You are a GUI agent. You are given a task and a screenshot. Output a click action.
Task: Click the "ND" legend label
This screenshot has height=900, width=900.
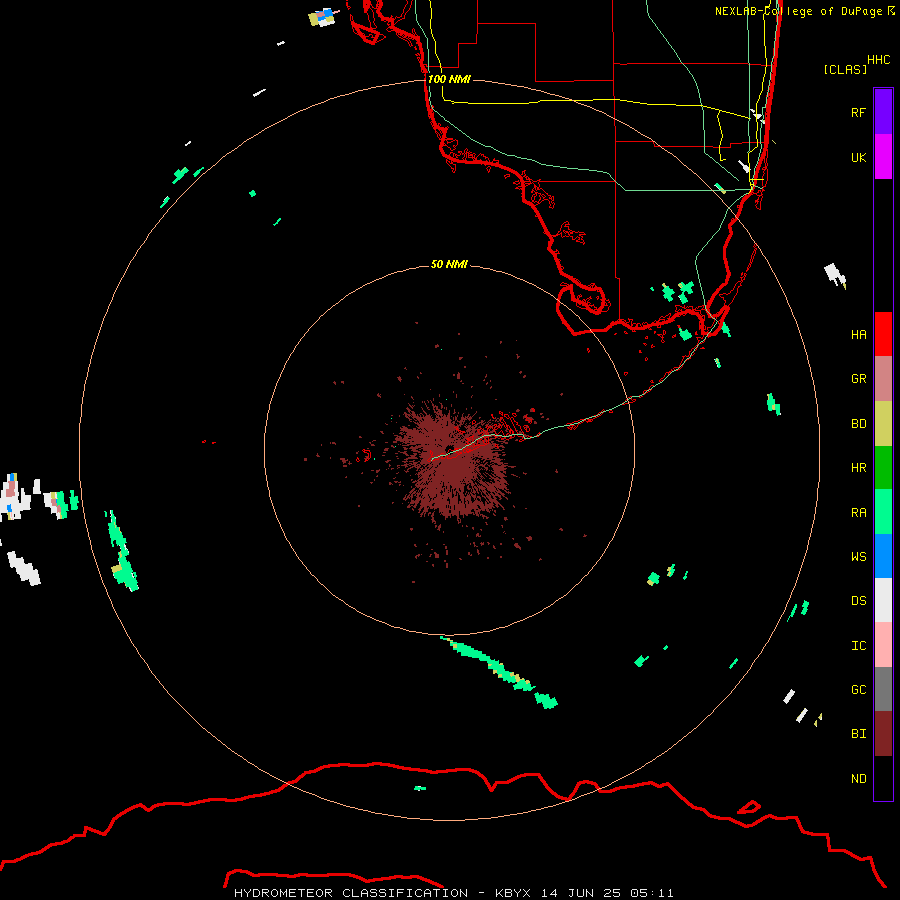(x=858, y=779)
